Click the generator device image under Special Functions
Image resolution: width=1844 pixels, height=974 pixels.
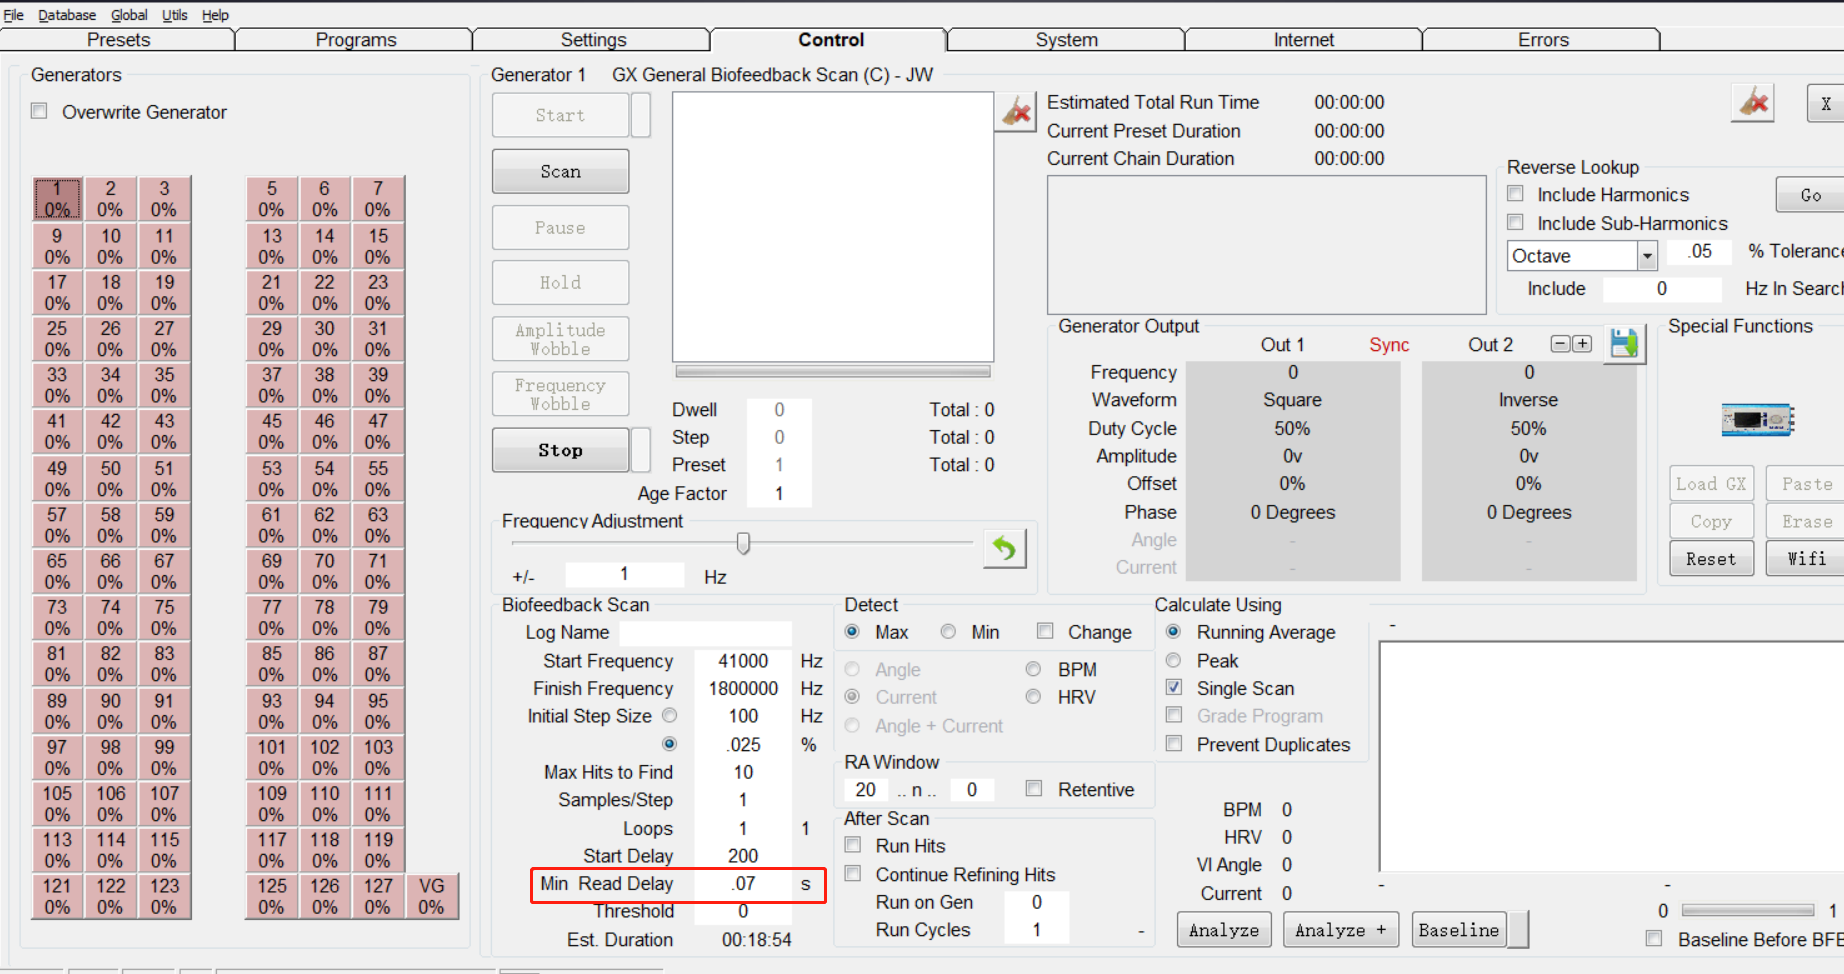tap(1757, 419)
